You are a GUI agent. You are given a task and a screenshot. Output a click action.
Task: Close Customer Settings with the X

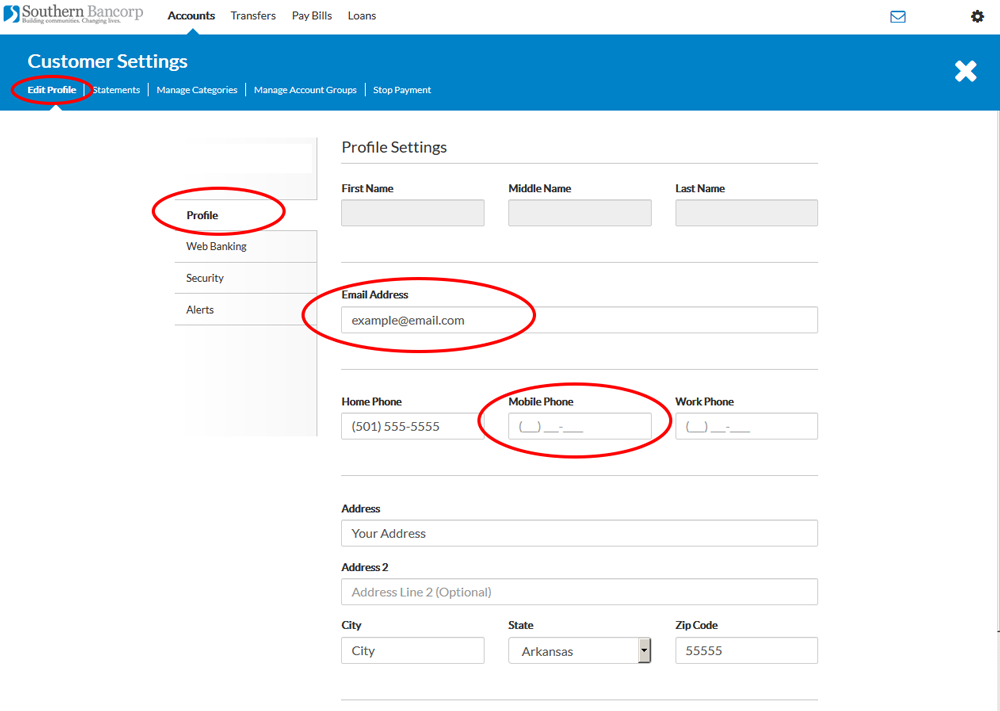[x=966, y=71]
